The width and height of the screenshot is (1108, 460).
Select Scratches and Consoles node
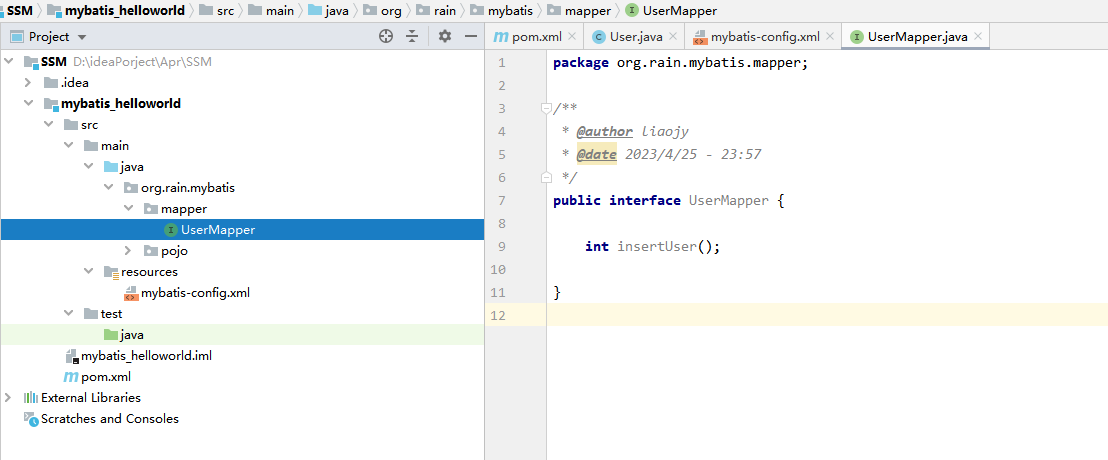click(242, 418)
